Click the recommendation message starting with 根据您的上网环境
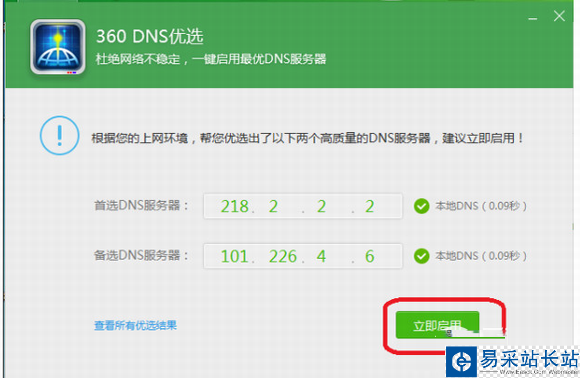This screenshot has width=580, height=378. click(308, 138)
